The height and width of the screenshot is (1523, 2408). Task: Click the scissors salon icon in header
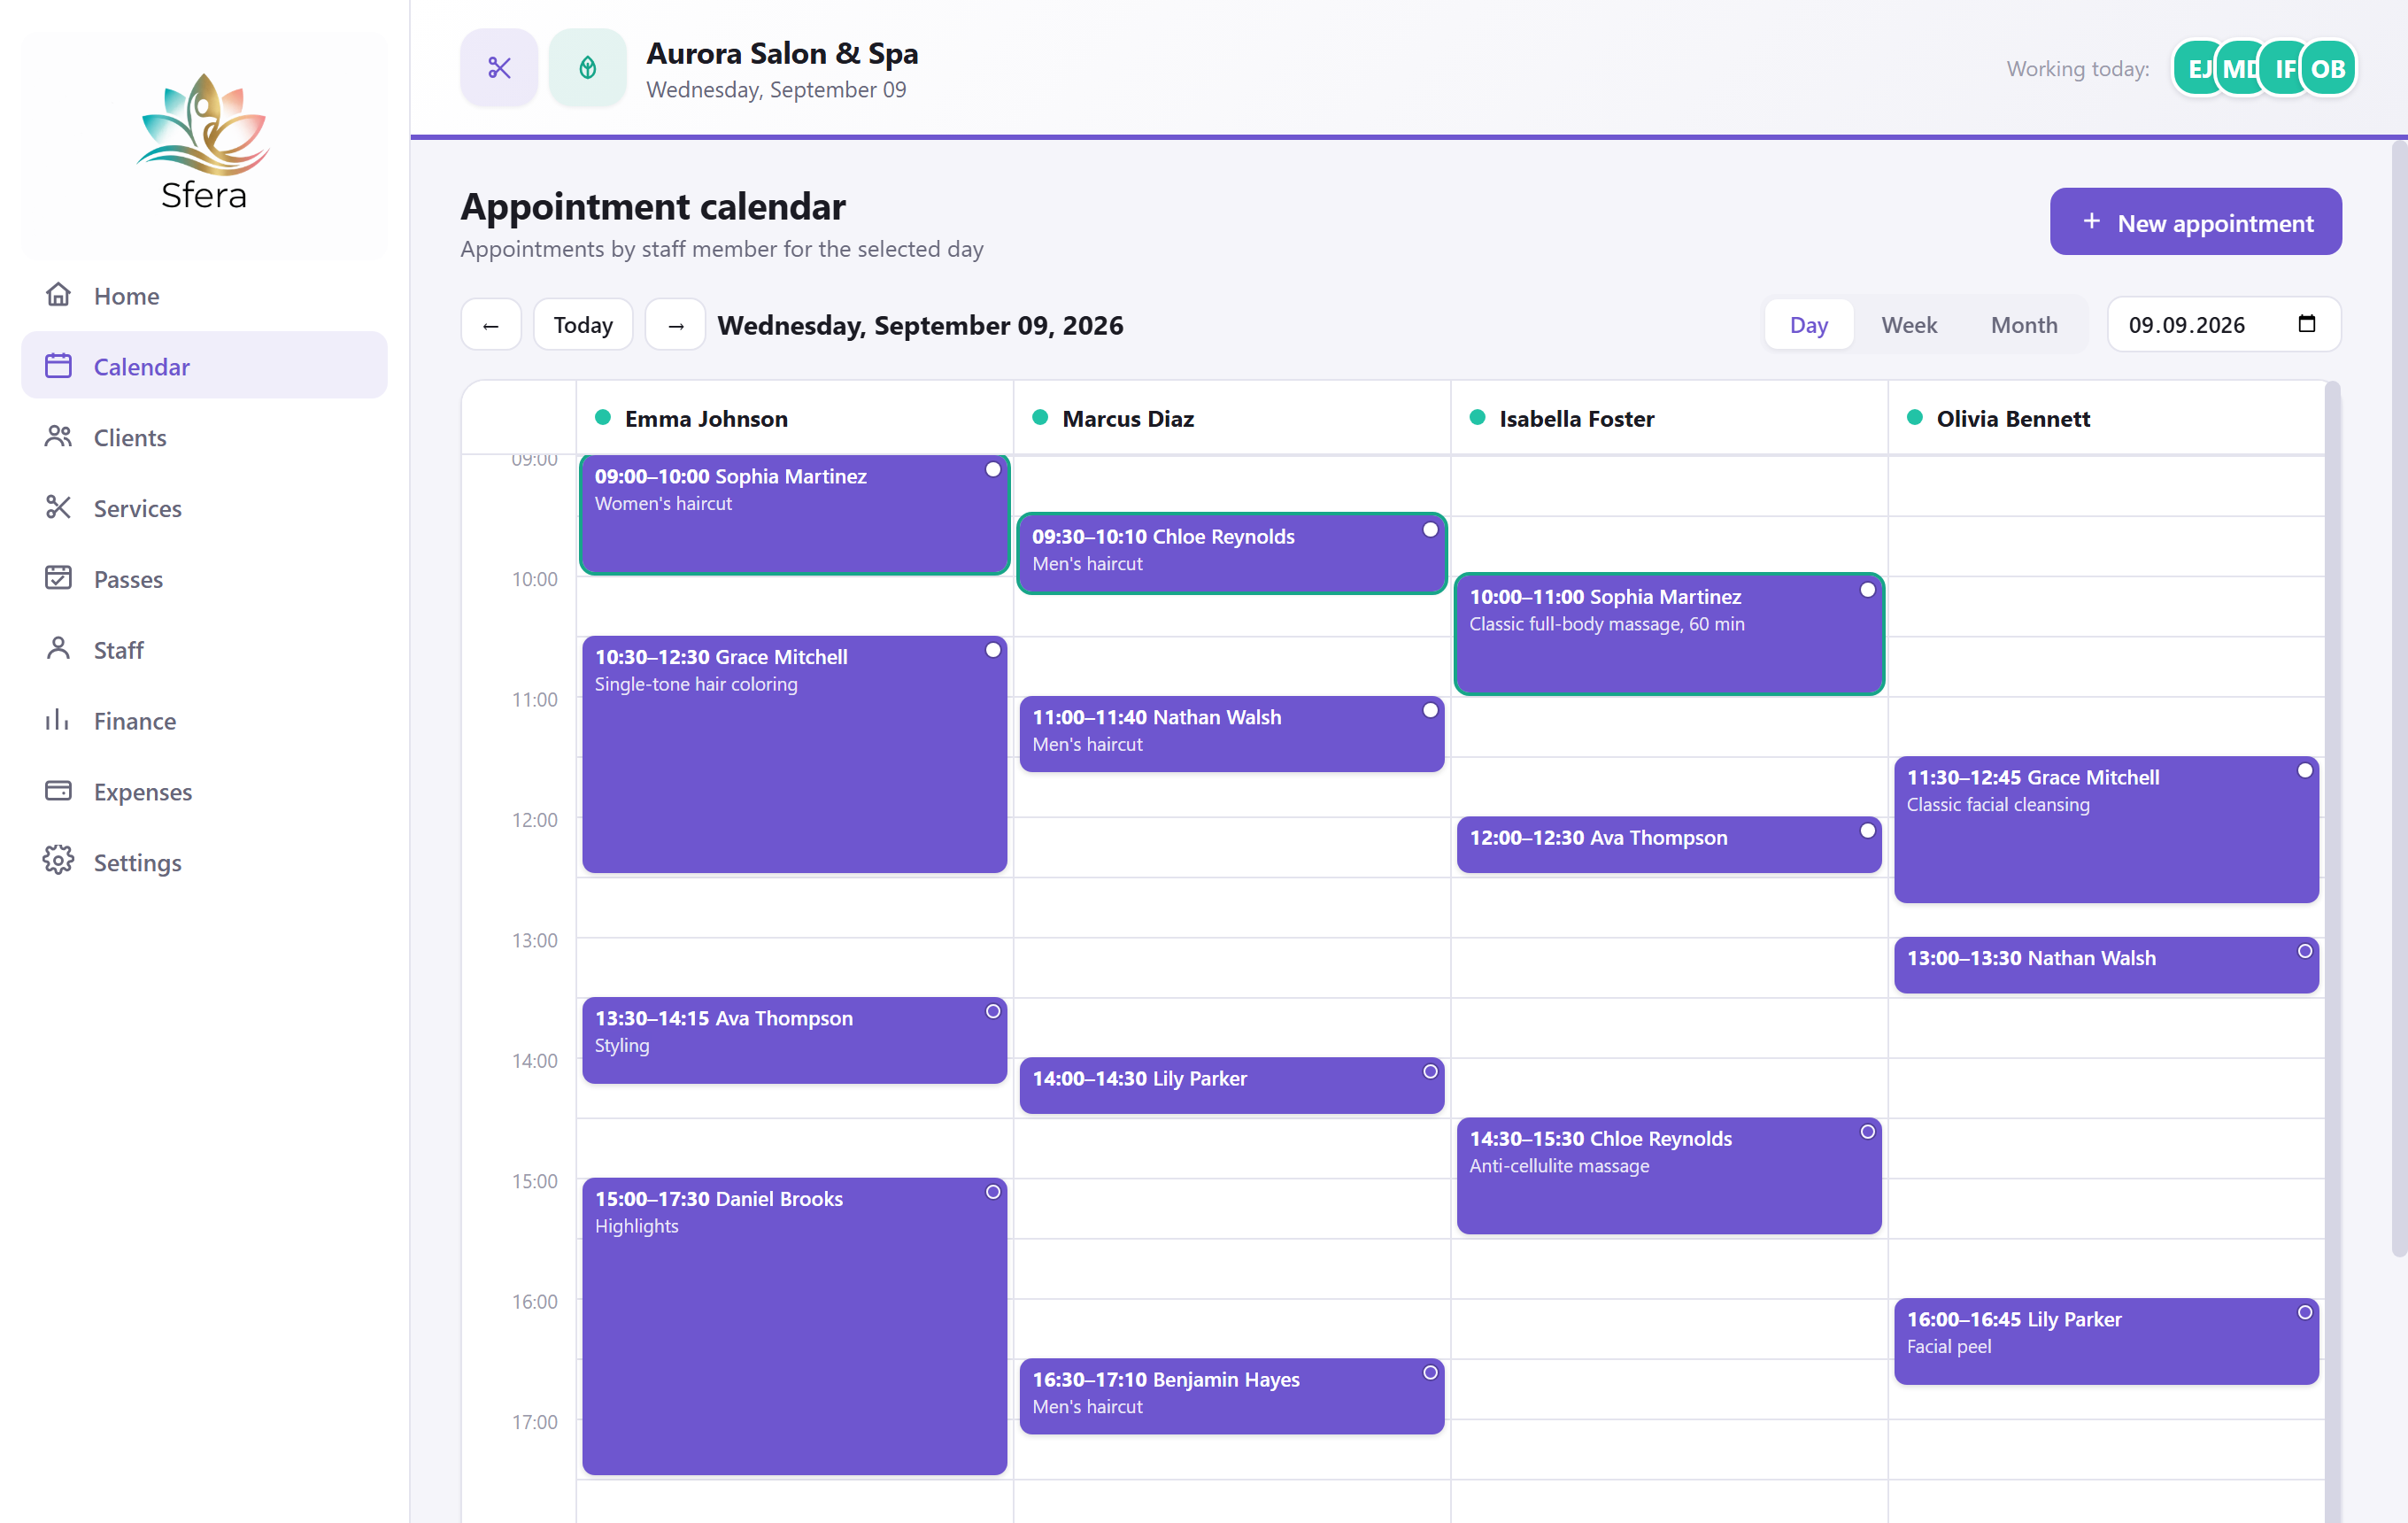tap(499, 67)
